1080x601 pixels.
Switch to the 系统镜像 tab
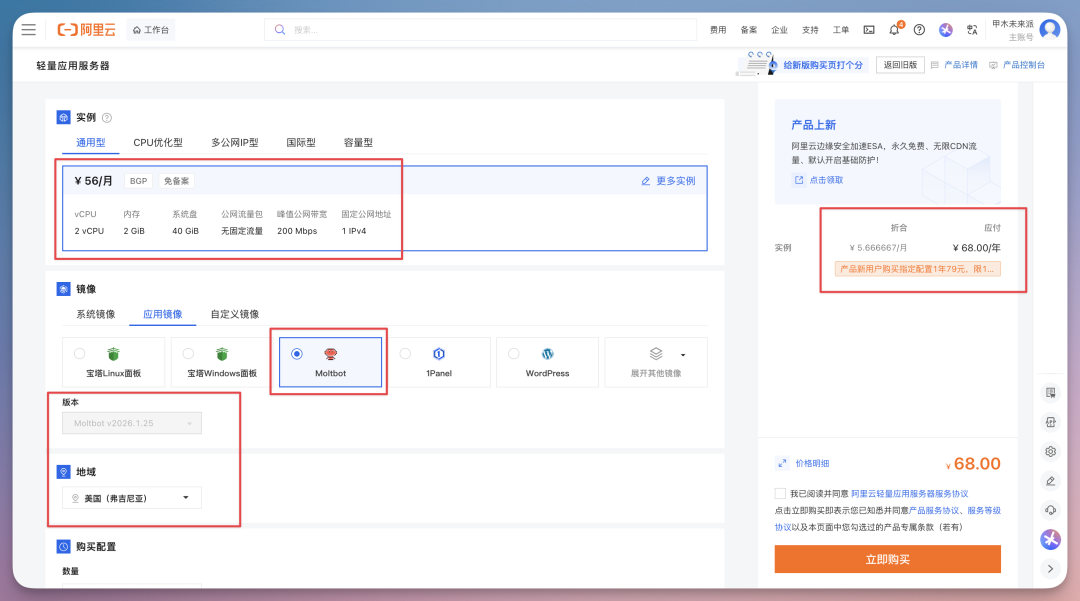96,314
